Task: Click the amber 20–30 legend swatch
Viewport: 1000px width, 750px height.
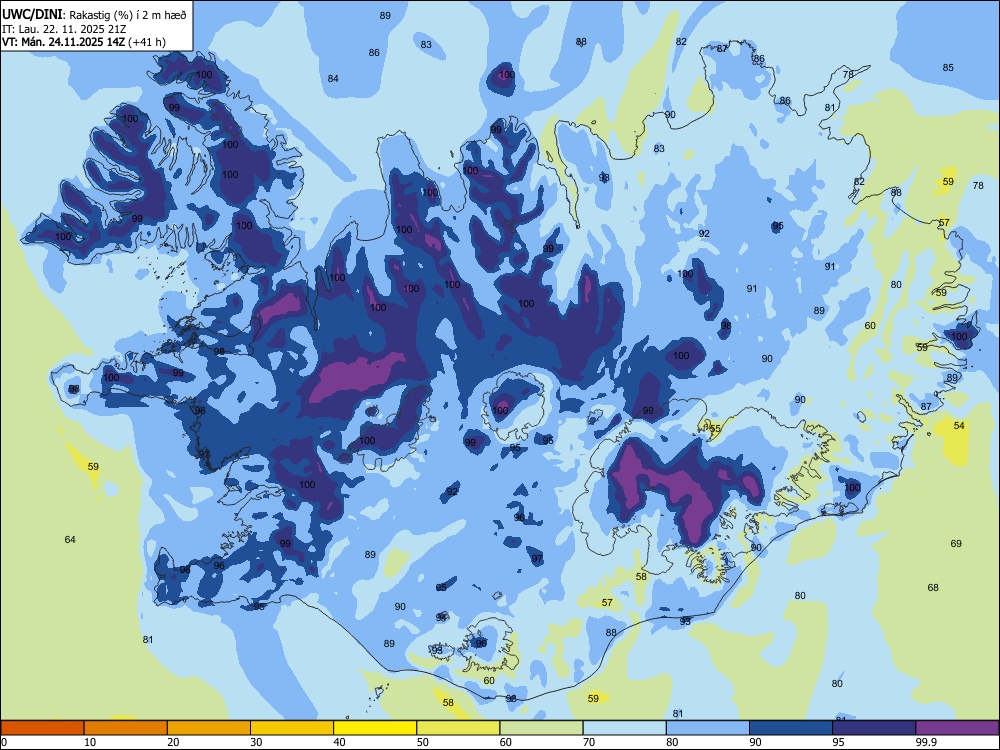Action: pos(209,728)
